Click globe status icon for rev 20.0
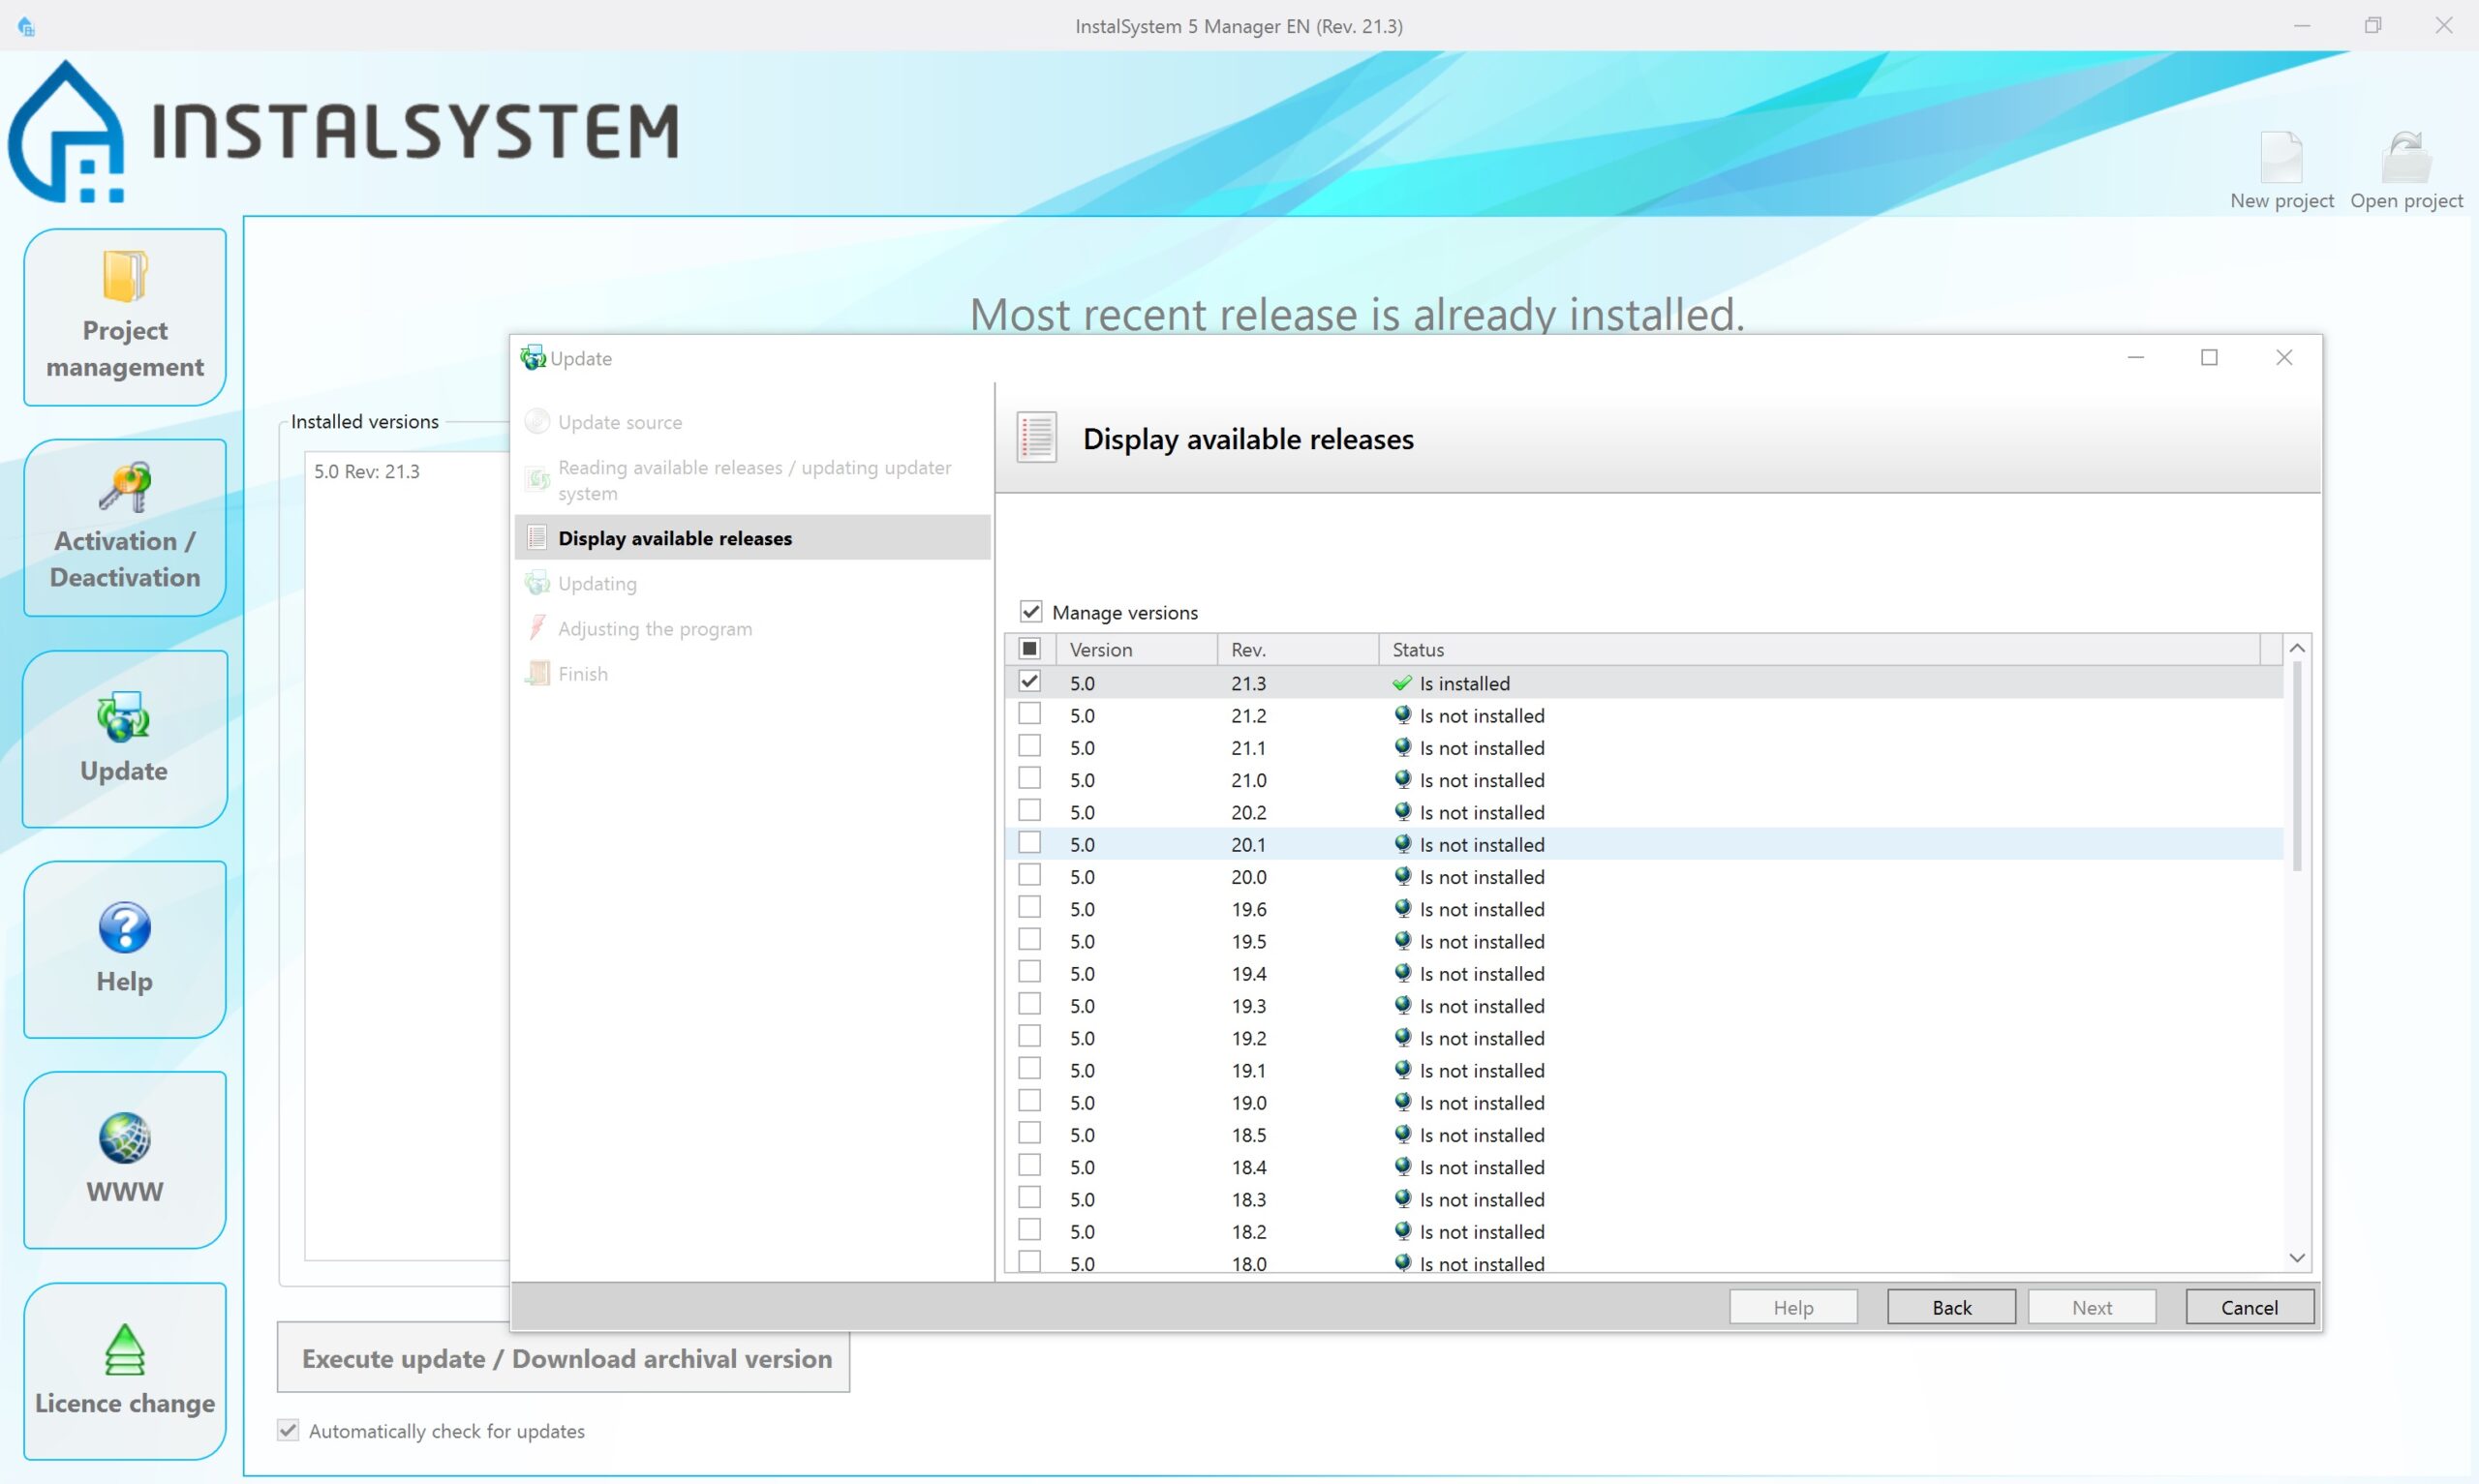2479x1484 pixels. point(1402,876)
